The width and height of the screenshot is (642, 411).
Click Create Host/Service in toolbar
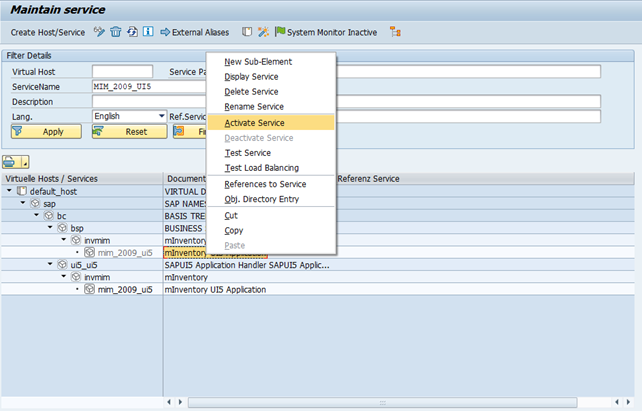(48, 32)
